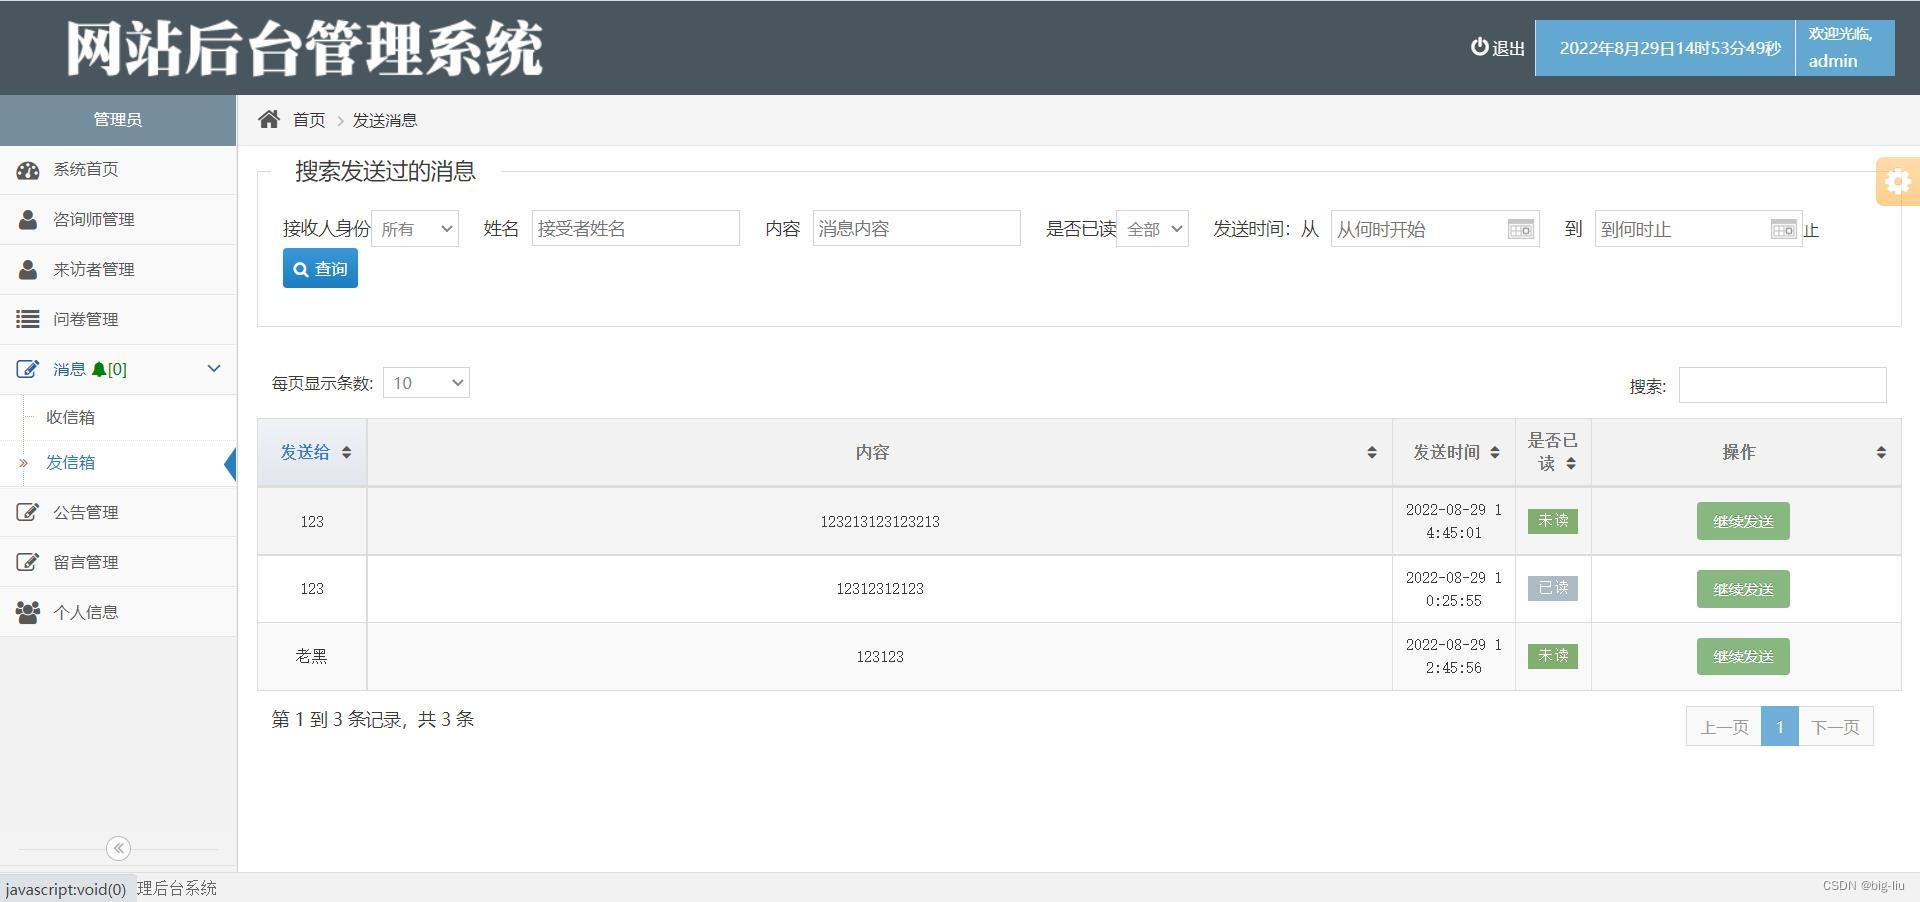Click the edit icon beside 公告管理

point(28,512)
